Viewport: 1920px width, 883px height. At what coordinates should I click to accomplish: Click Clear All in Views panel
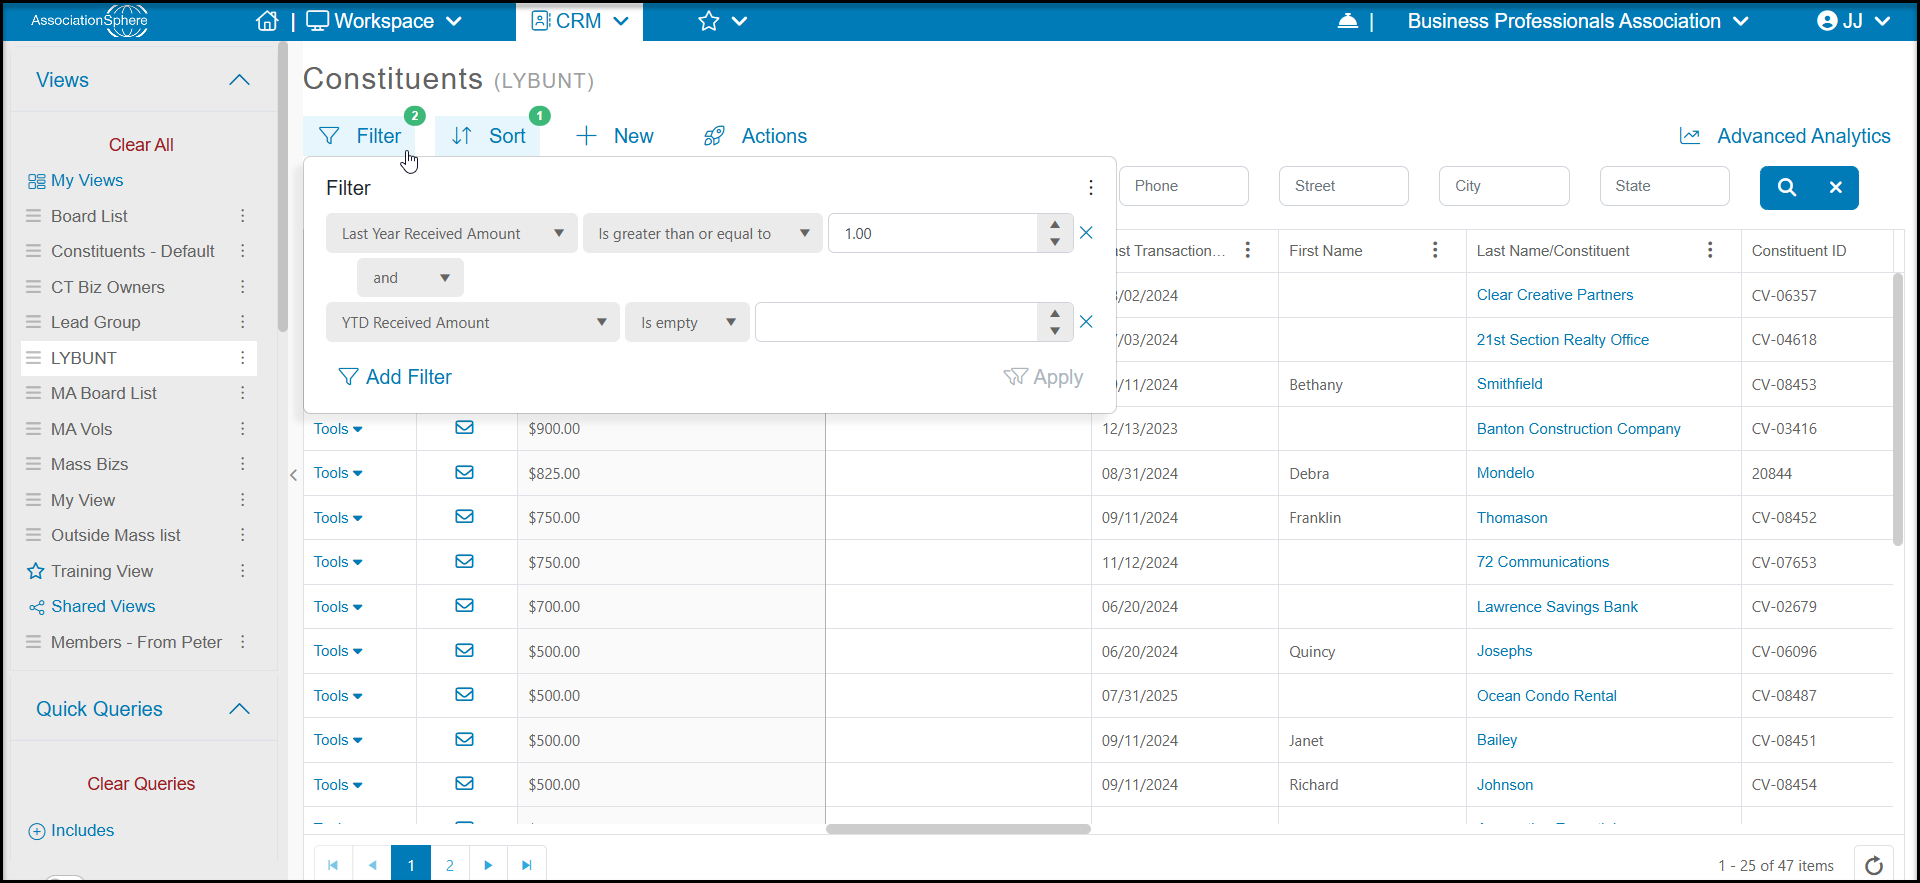tap(141, 145)
